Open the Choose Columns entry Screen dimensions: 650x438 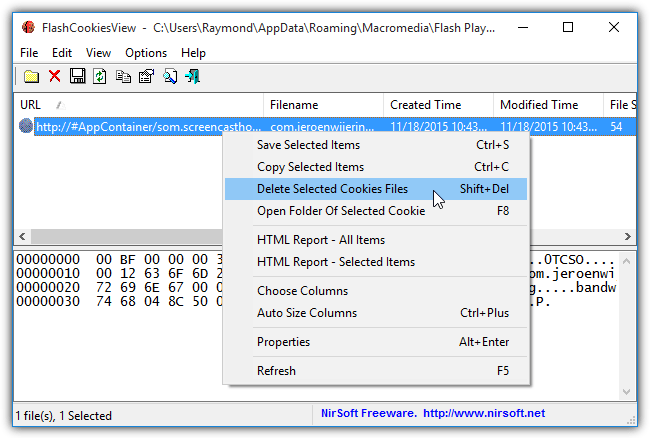376,291
